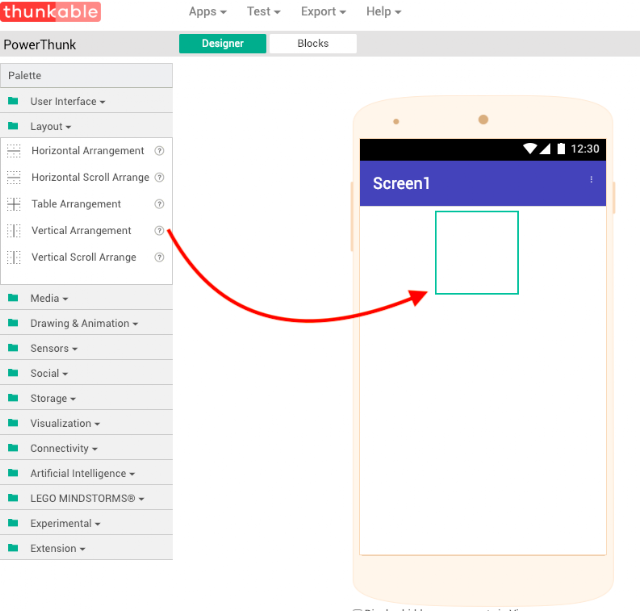
Task: Switch to the Blocks tab
Action: 313,43
